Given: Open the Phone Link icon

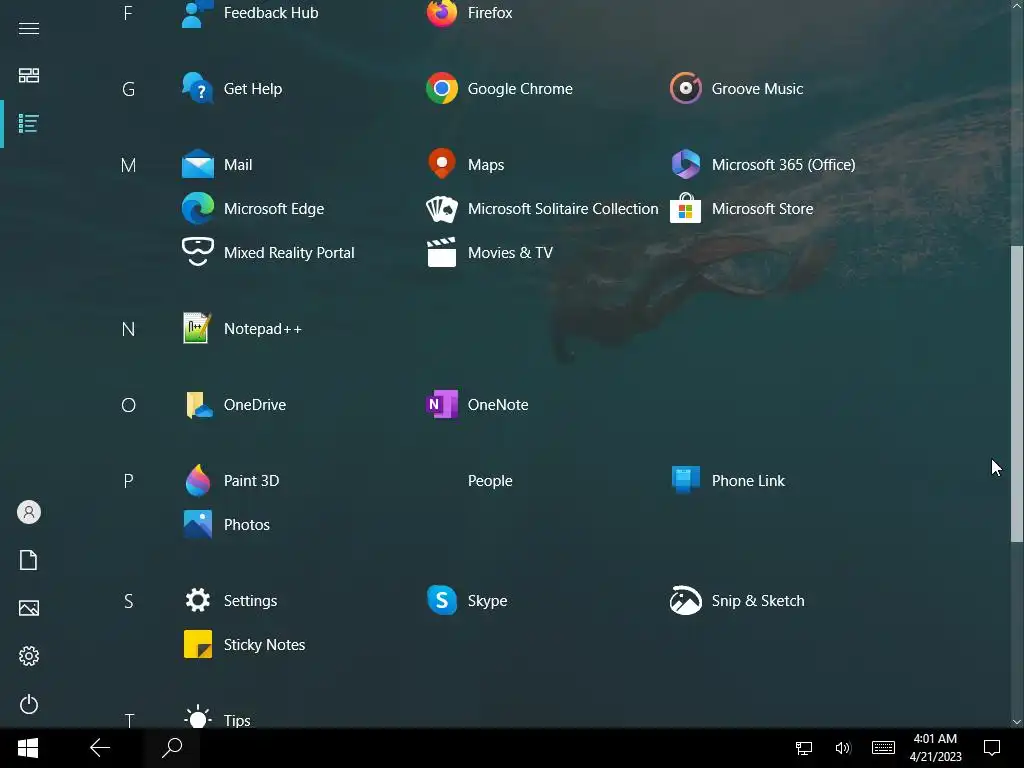Looking at the screenshot, I should pos(686,481).
